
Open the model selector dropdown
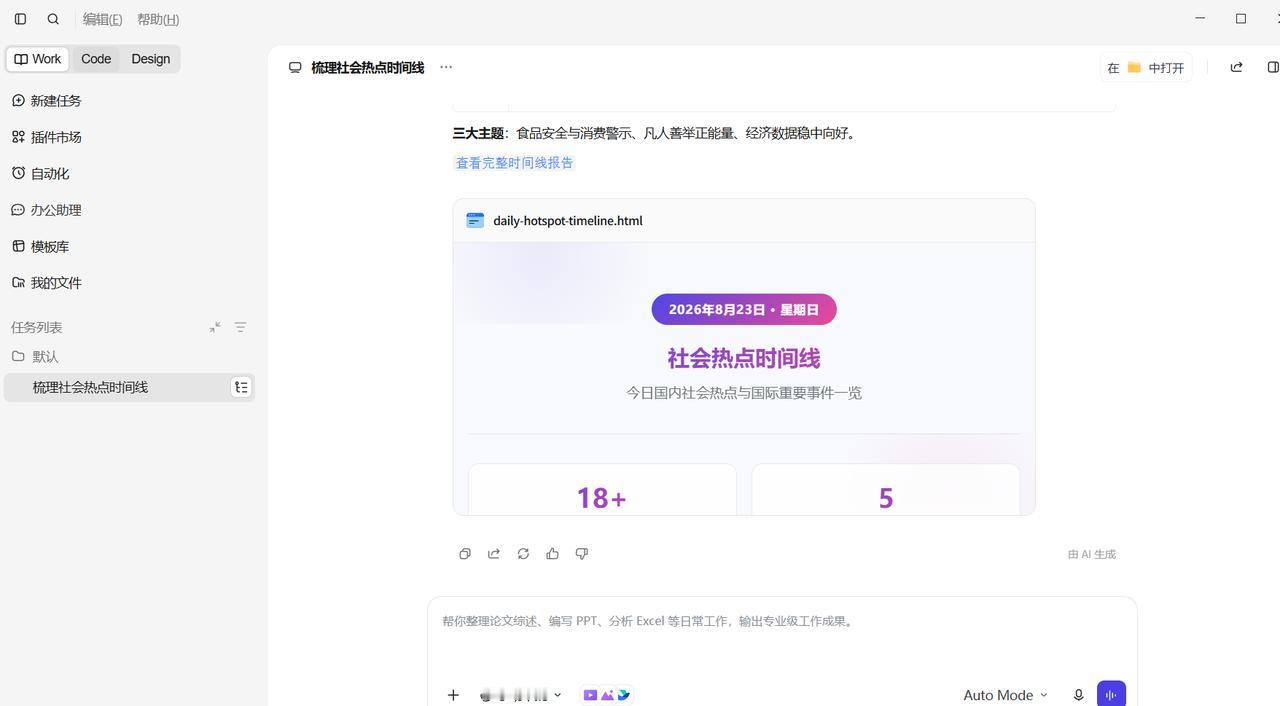pos(521,695)
